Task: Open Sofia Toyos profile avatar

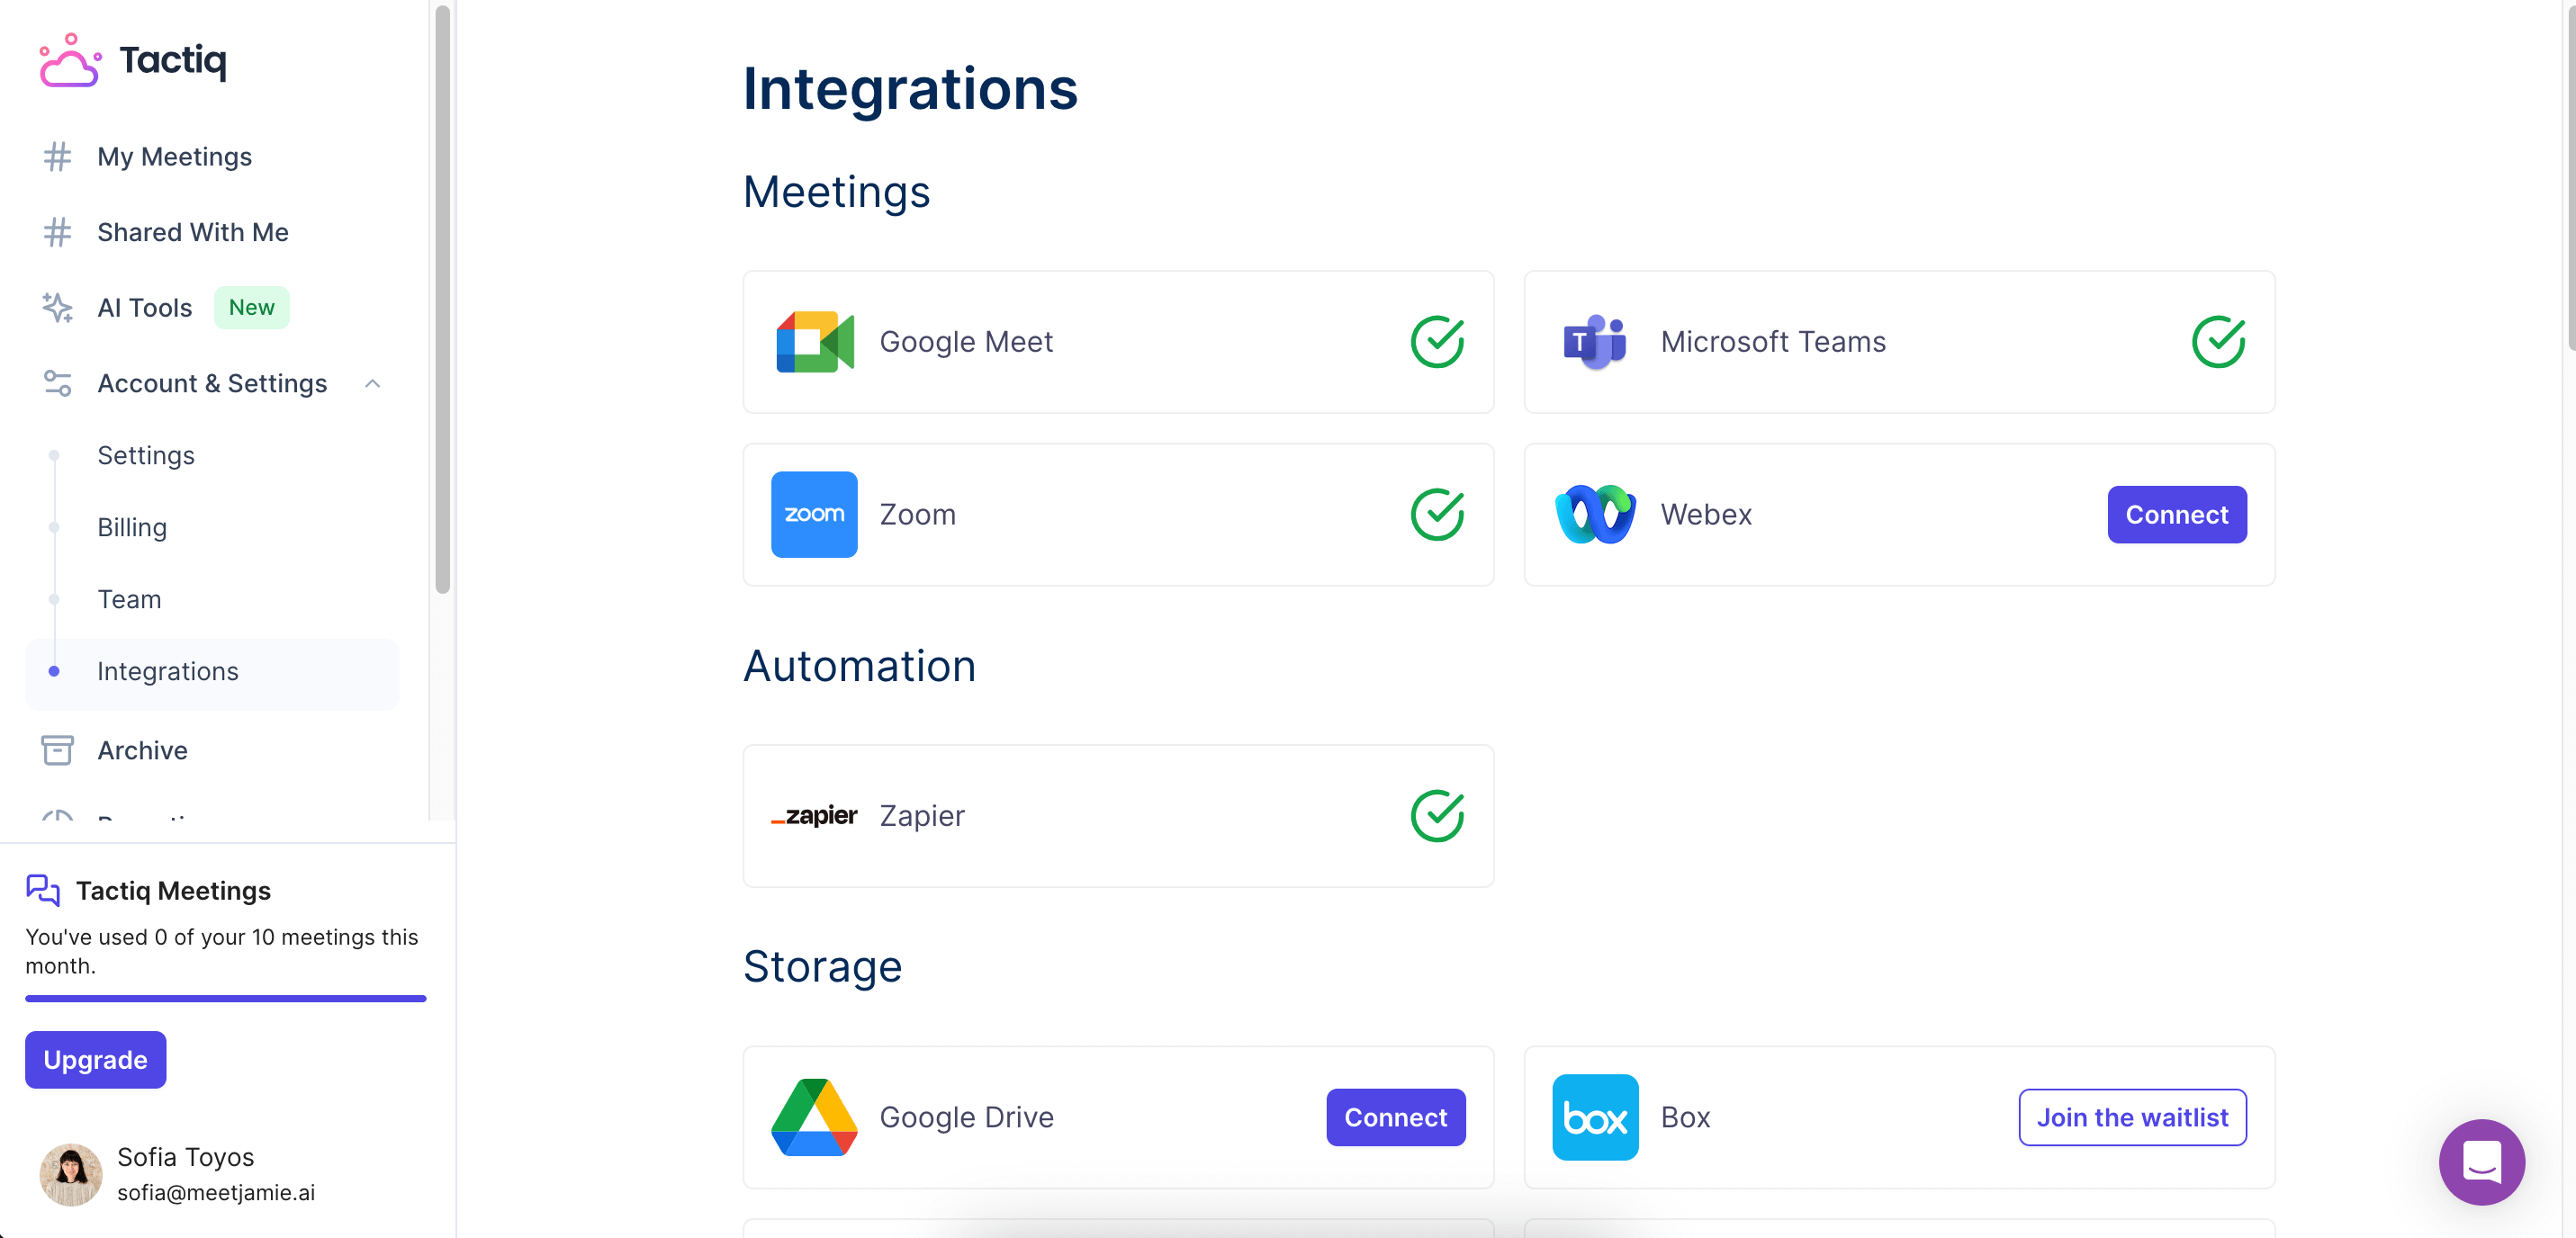Action: pos(70,1175)
